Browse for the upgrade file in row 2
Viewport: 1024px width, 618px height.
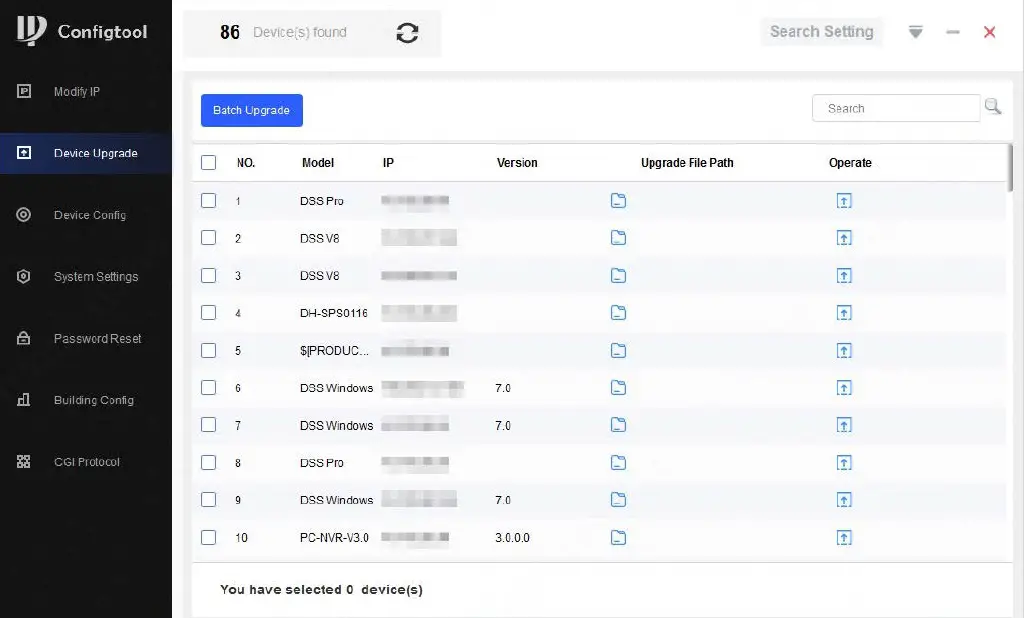coord(618,238)
